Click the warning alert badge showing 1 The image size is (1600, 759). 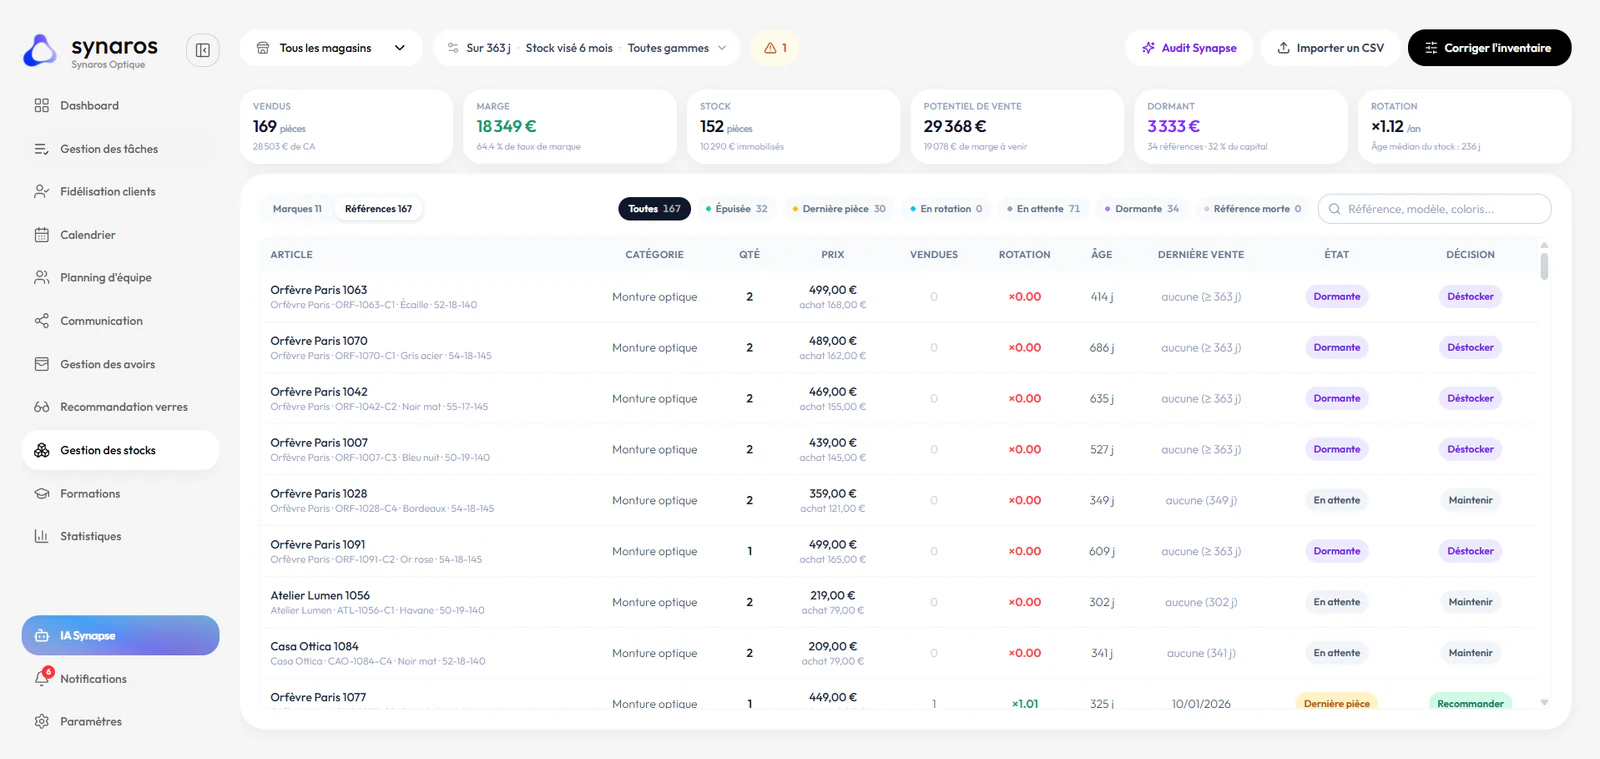point(775,48)
